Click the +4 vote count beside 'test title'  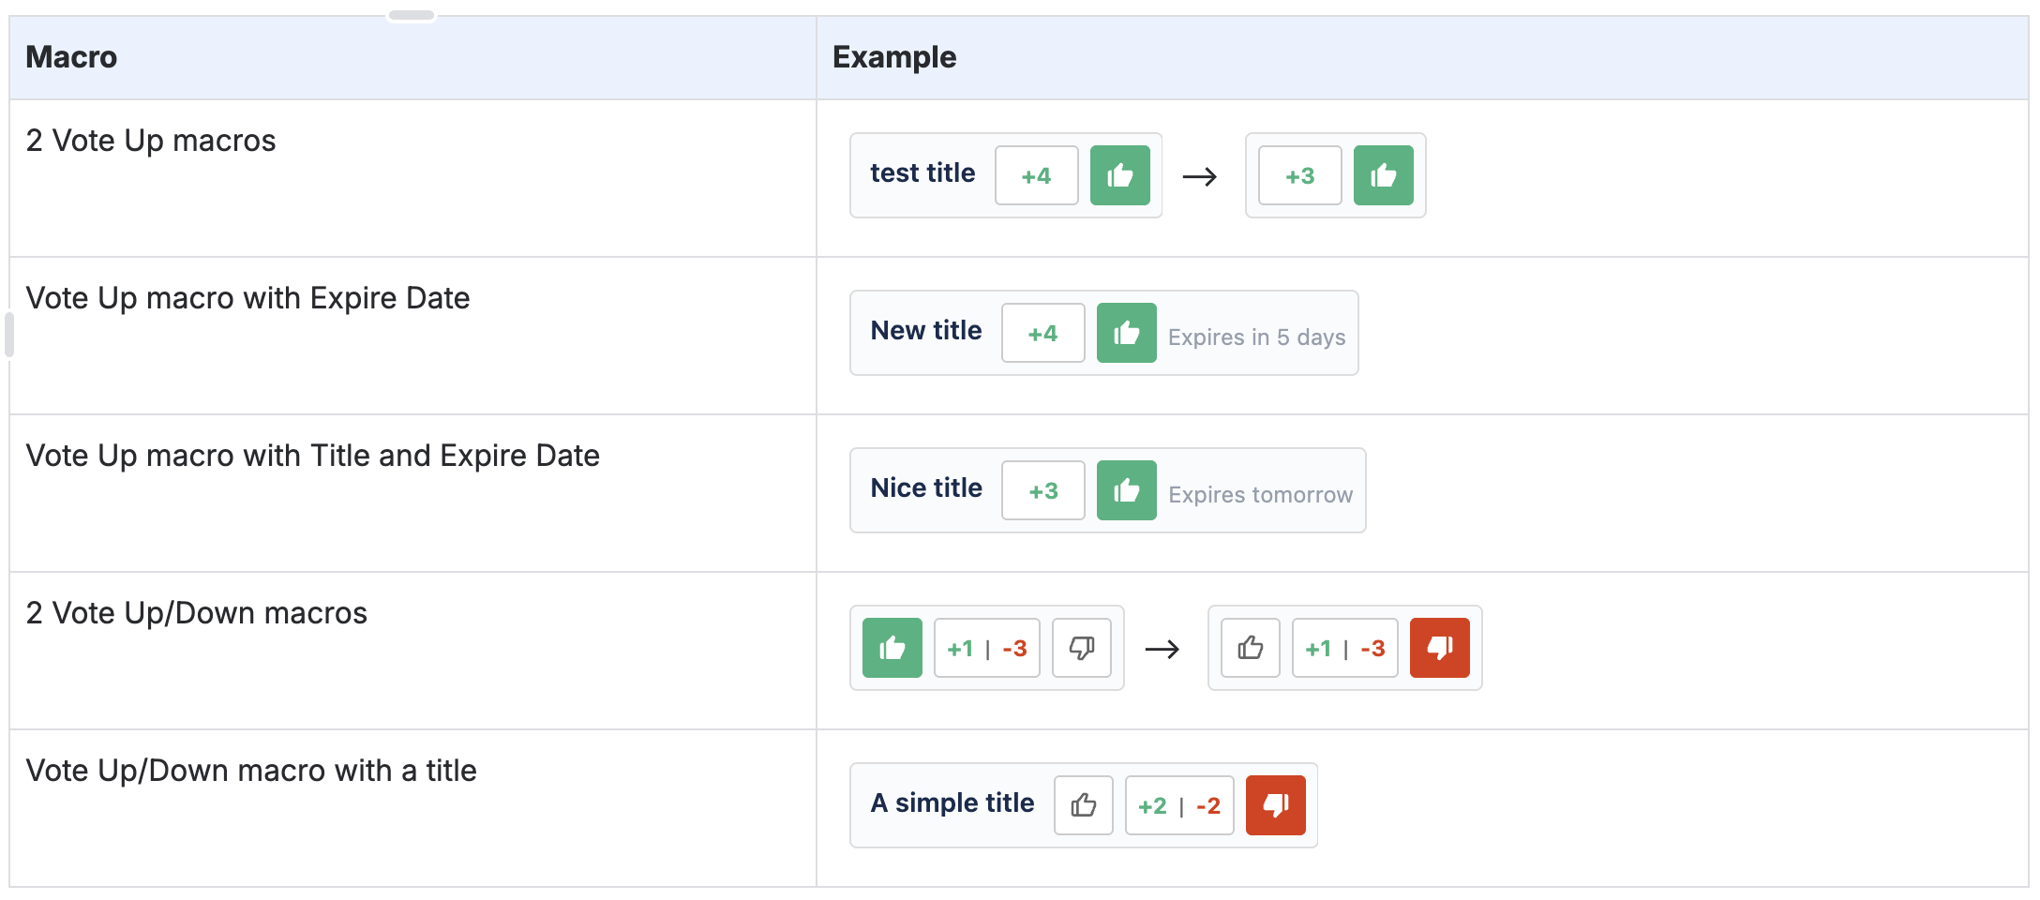click(x=1036, y=176)
